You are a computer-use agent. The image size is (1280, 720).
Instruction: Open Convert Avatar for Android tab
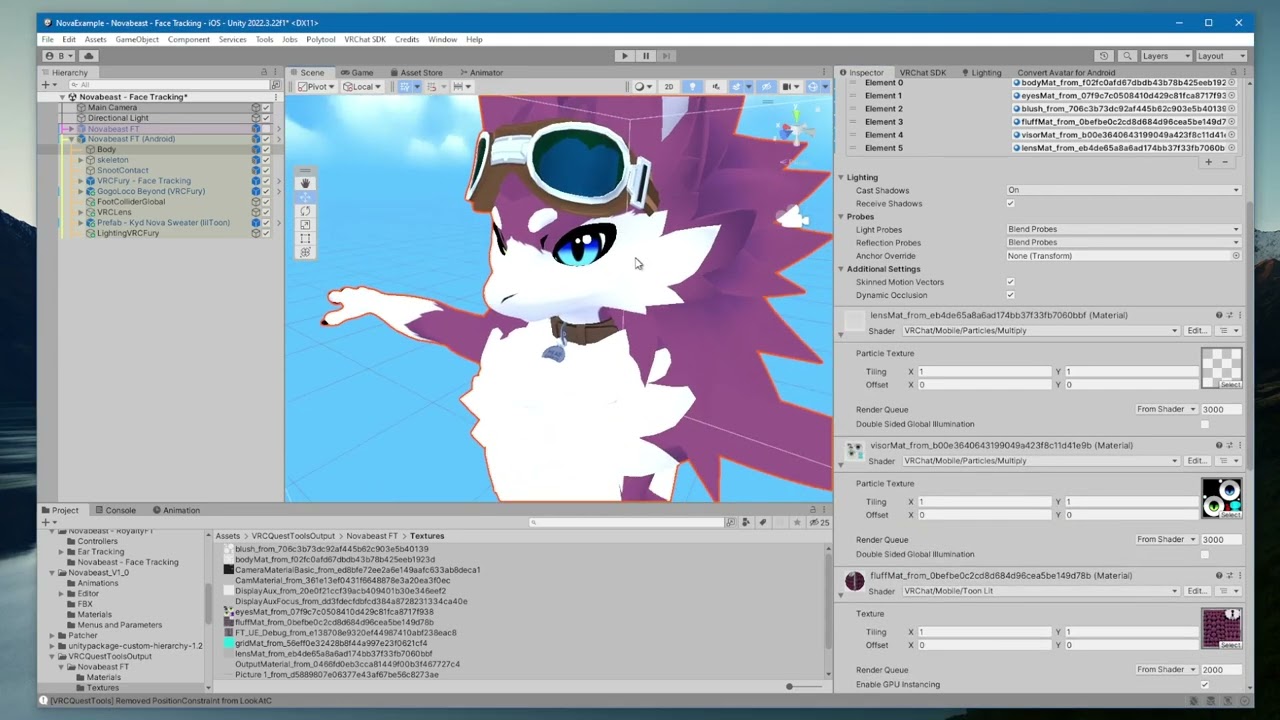pos(1066,73)
